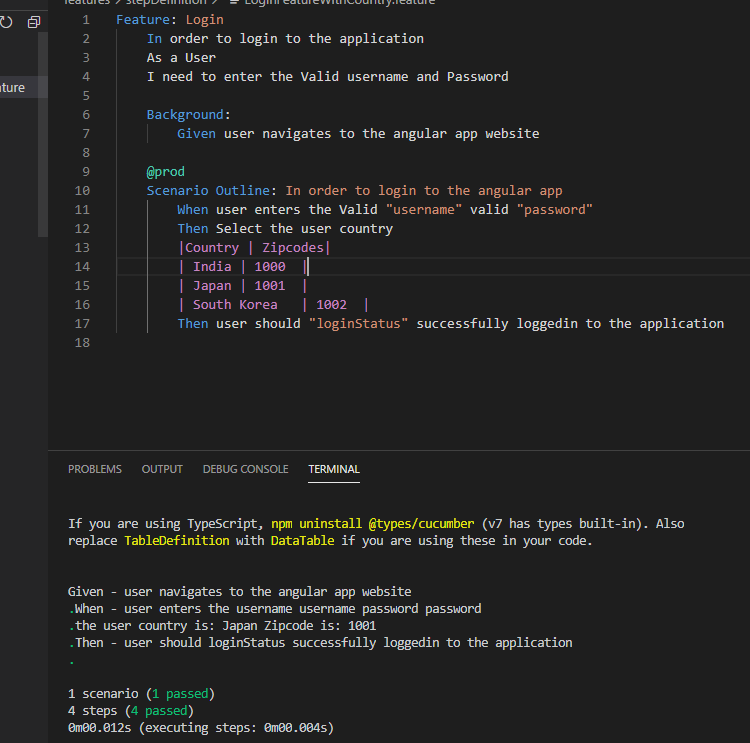The width and height of the screenshot is (750, 743).
Task: Select the highlighted feature file in sidebar
Action: 14,88
